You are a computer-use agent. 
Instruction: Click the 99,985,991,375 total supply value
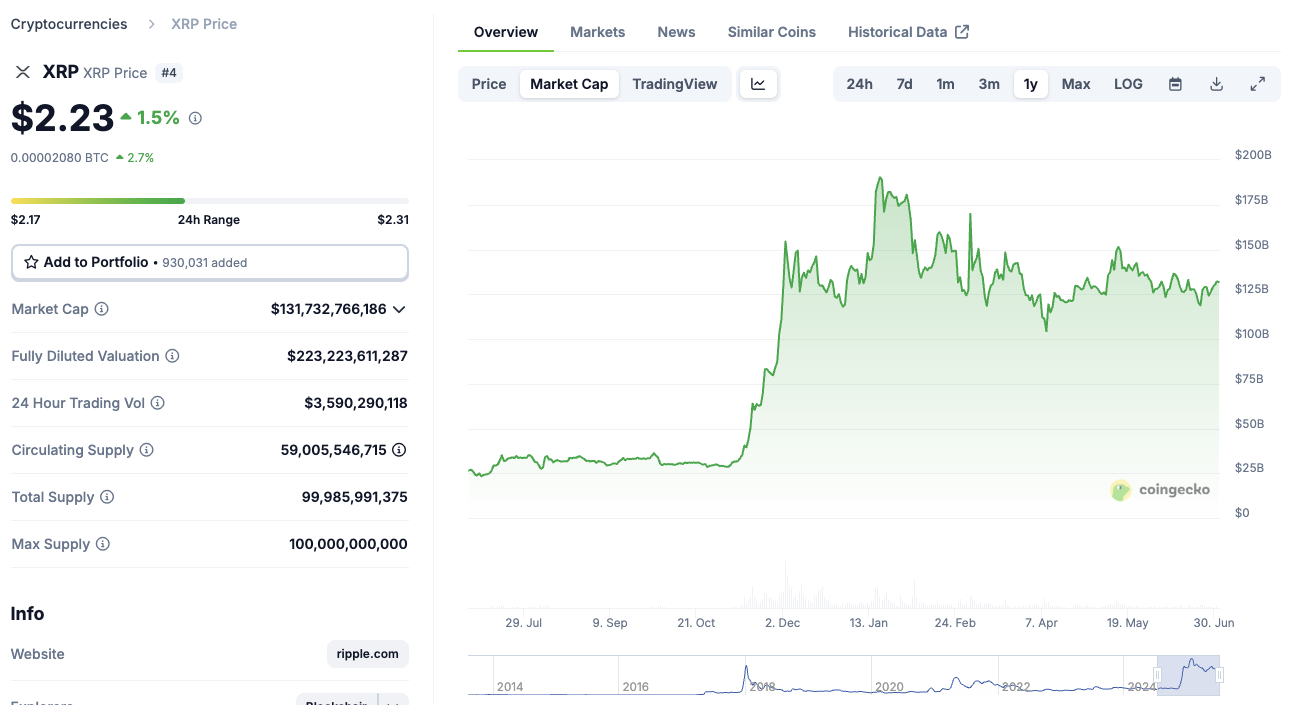[x=355, y=497]
